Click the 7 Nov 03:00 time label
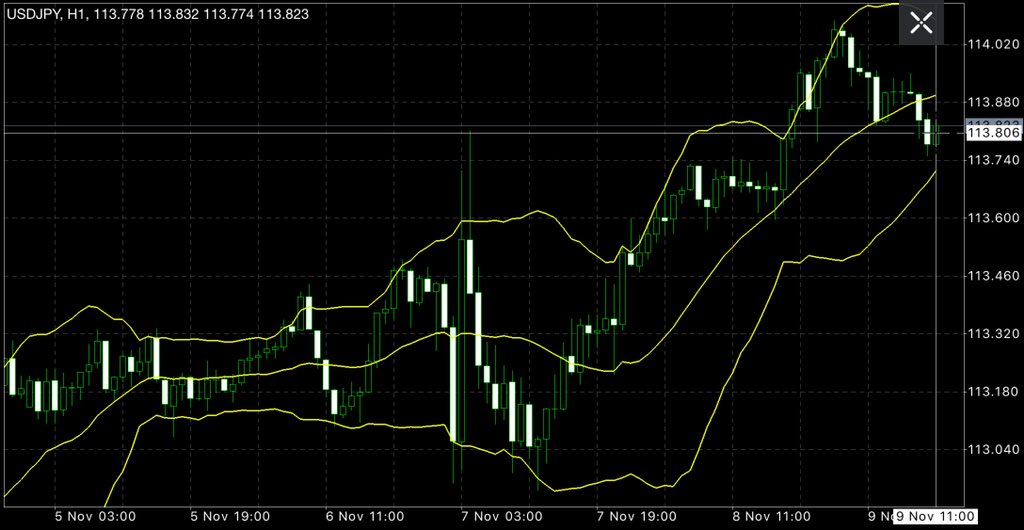This screenshot has height=530, width=1024. tap(502, 516)
